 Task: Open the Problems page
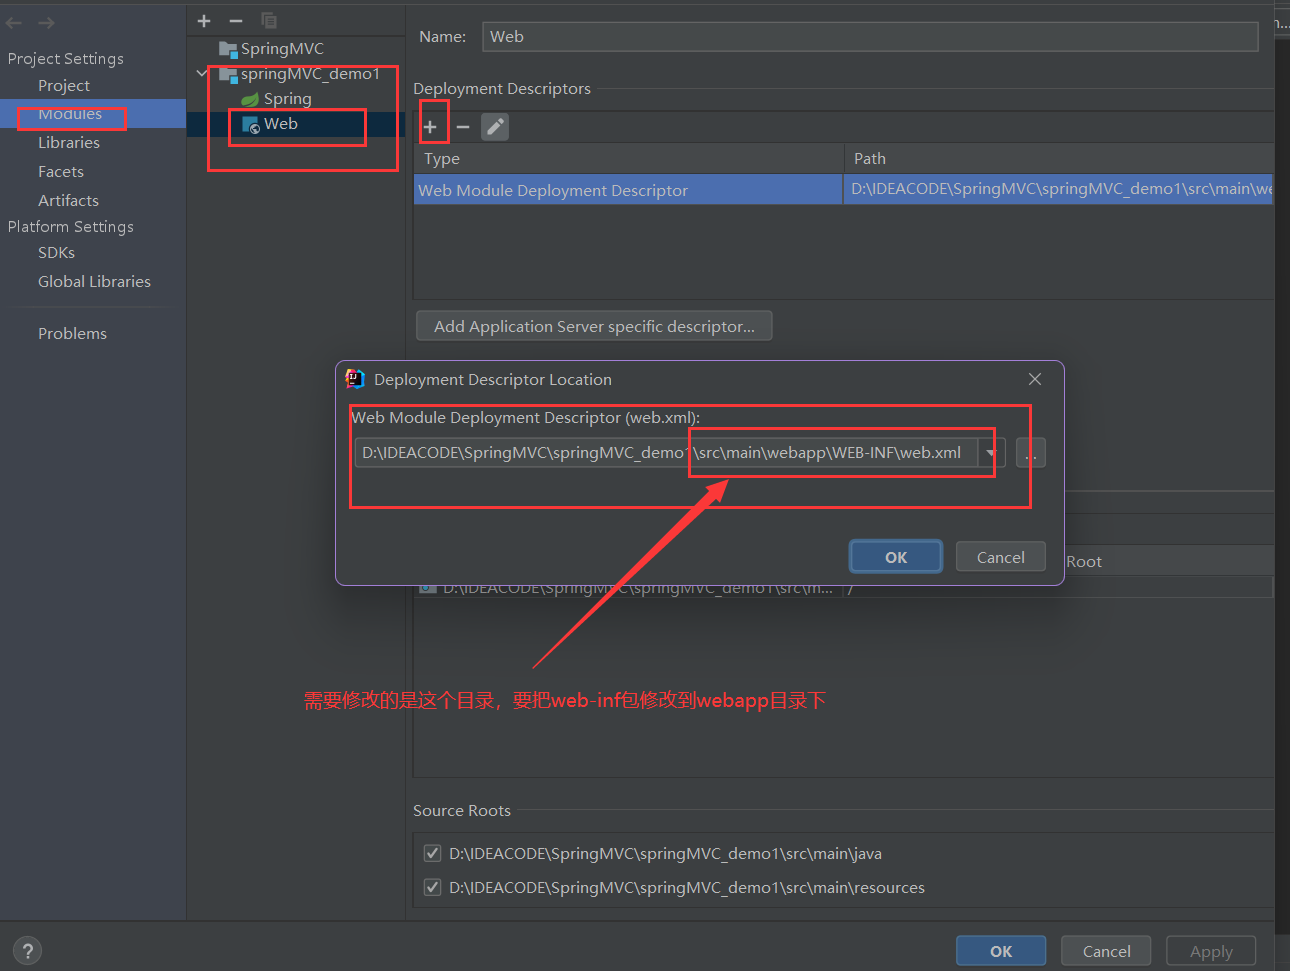[72, 334]
